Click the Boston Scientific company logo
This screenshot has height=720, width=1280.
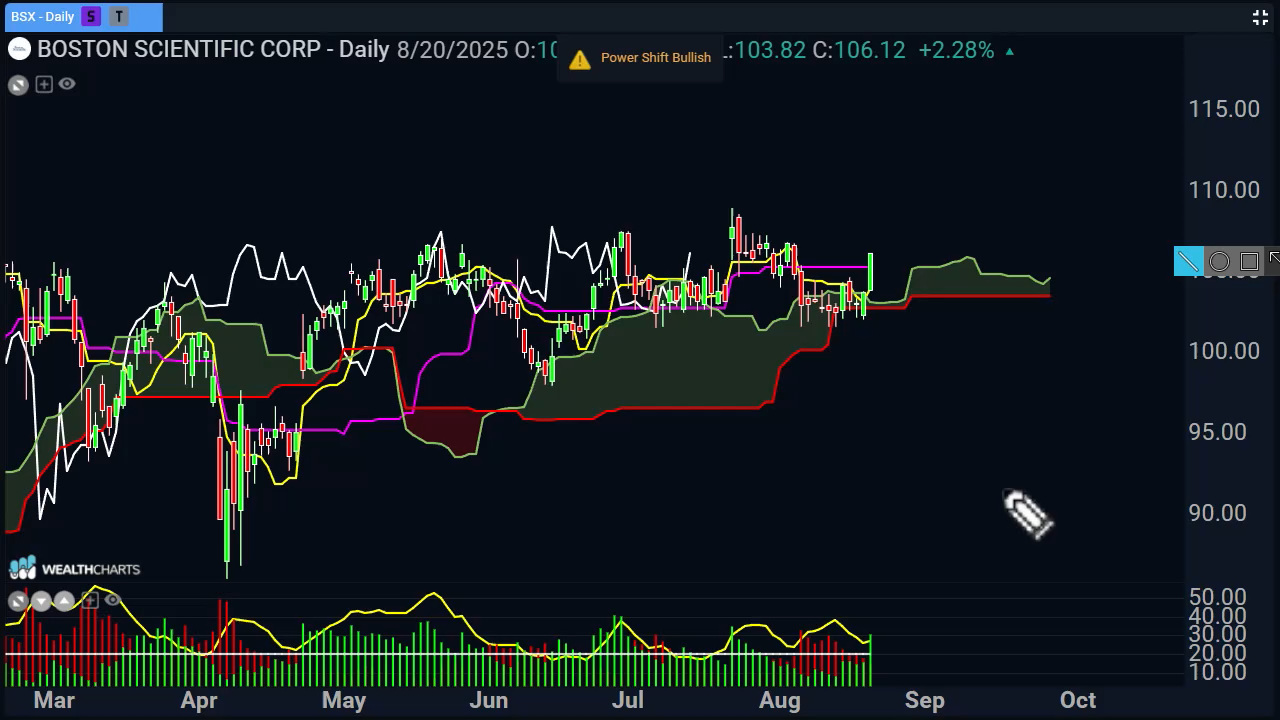click(x=19, y=49)
